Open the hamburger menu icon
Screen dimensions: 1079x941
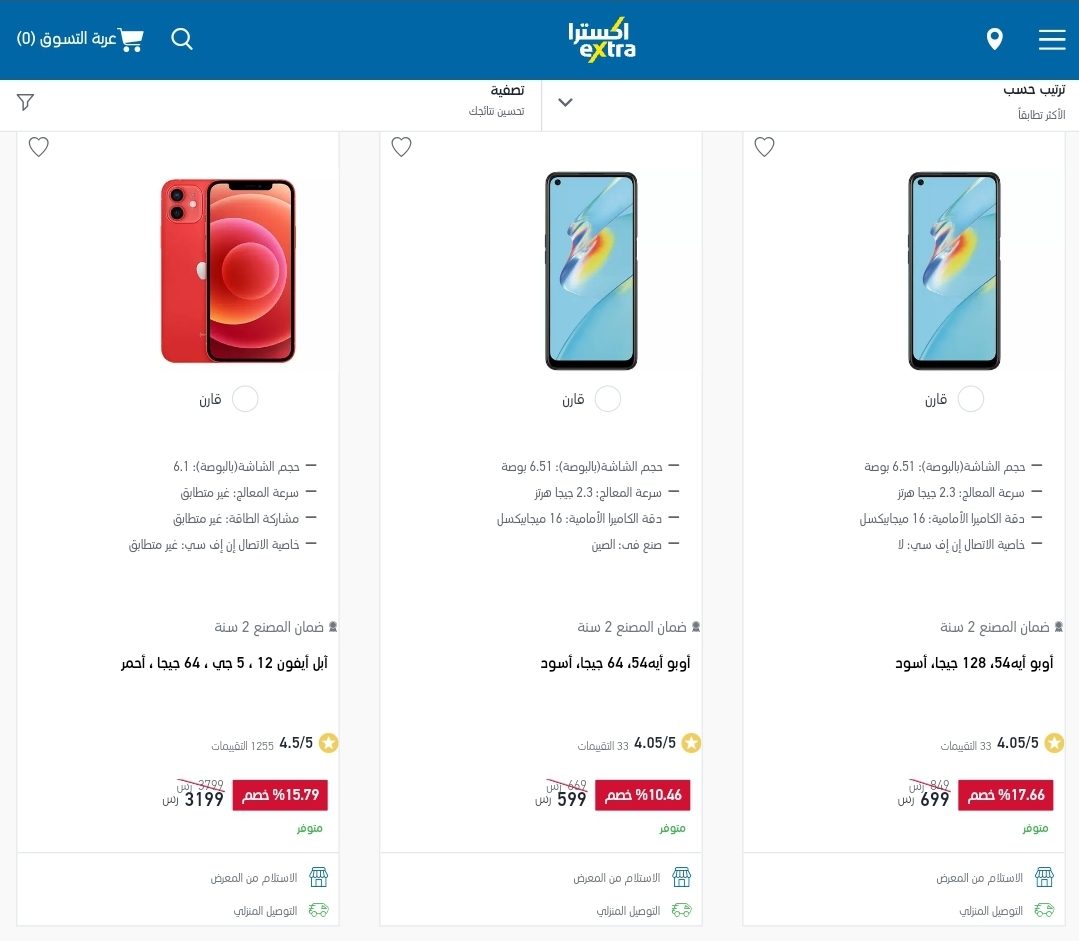(x=1051, y=39)
